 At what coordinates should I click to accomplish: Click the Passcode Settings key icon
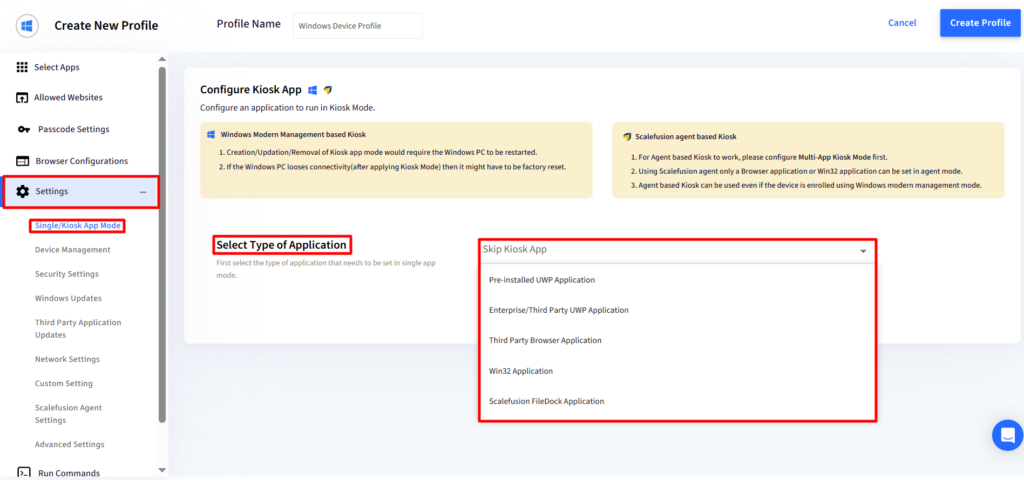[24, 129]
